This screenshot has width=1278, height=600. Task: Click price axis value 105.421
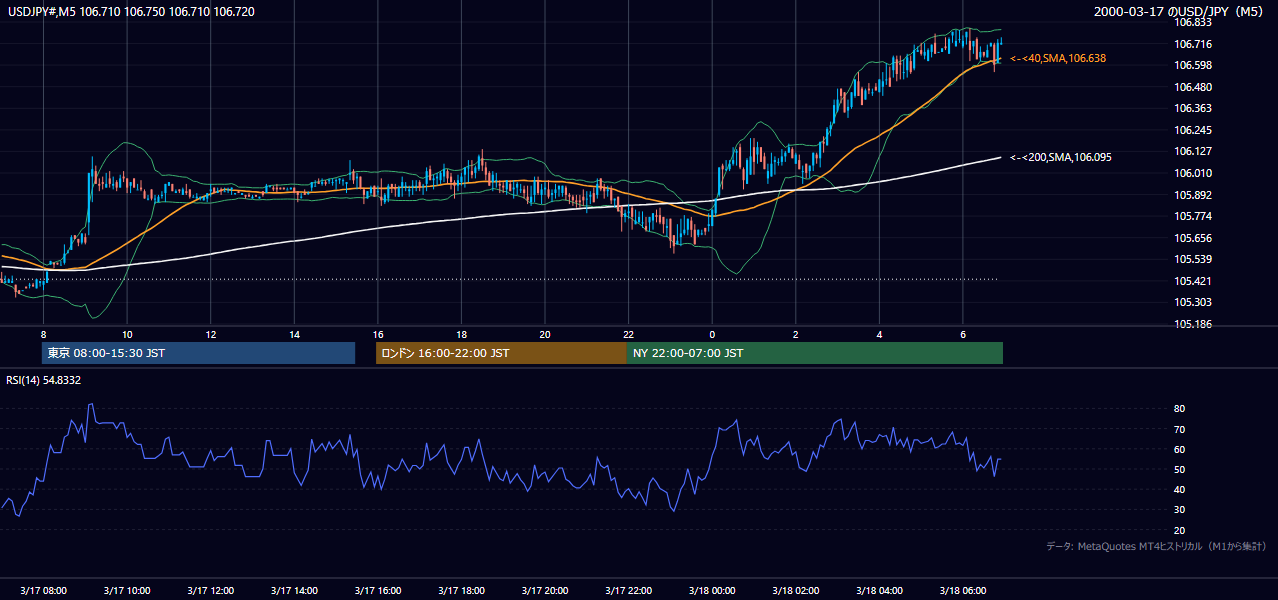pyautogui.click(x=1193, y=281)
